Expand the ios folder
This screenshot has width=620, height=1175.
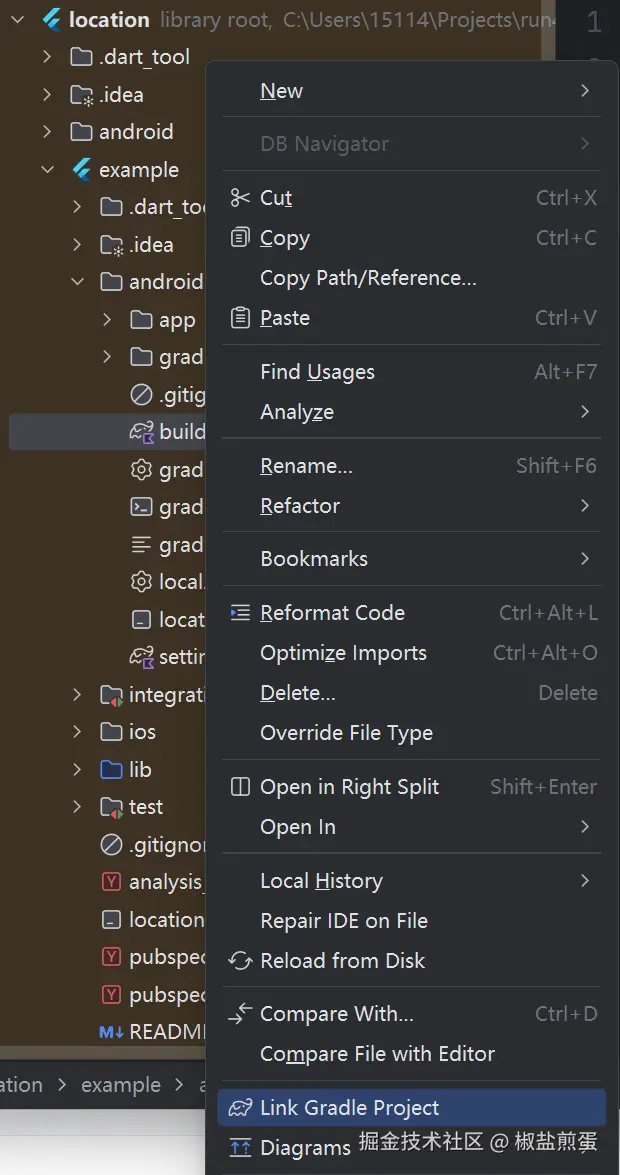tap(77, 732)
